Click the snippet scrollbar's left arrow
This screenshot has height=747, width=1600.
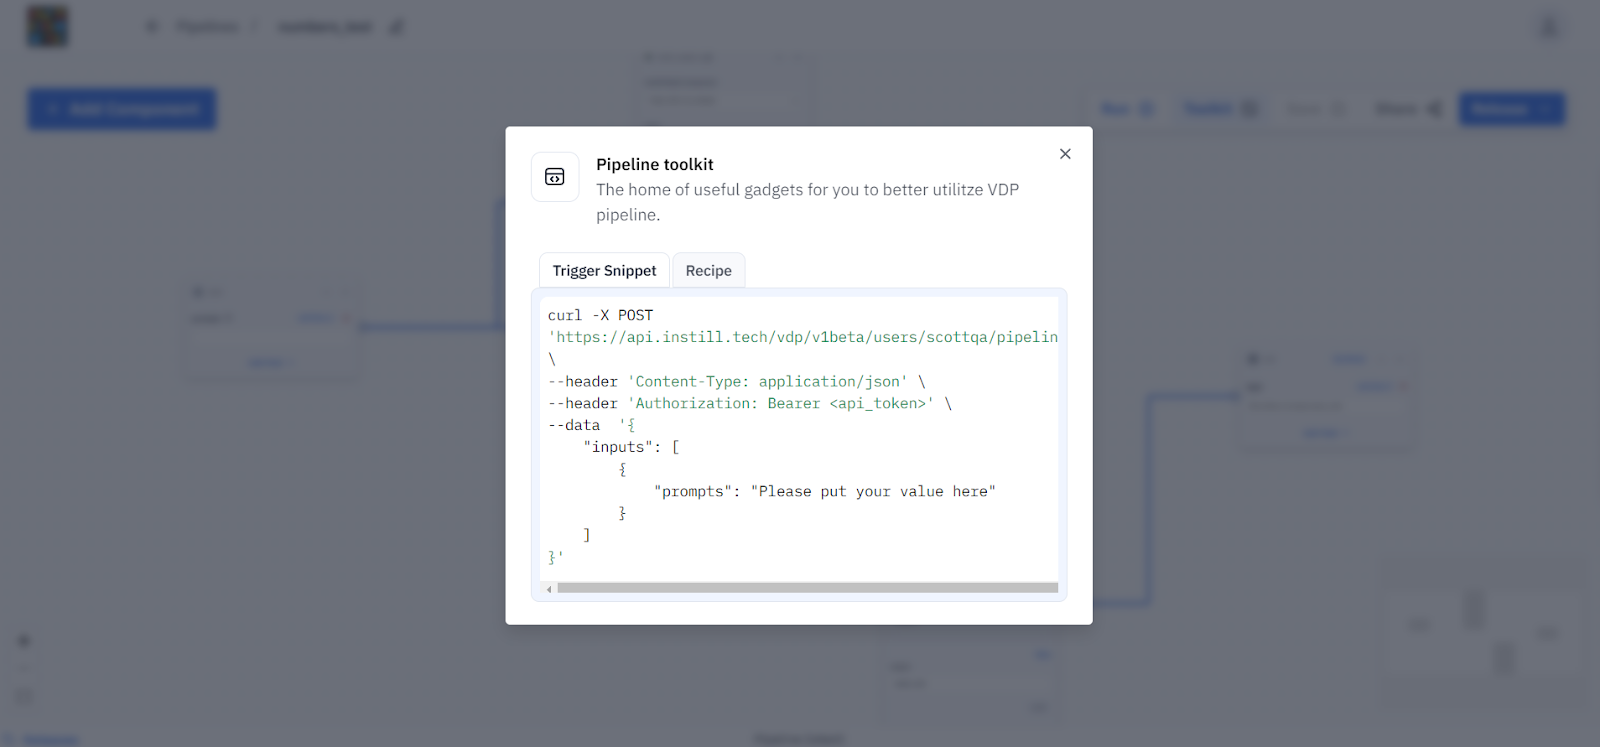[x=548, y=589]
